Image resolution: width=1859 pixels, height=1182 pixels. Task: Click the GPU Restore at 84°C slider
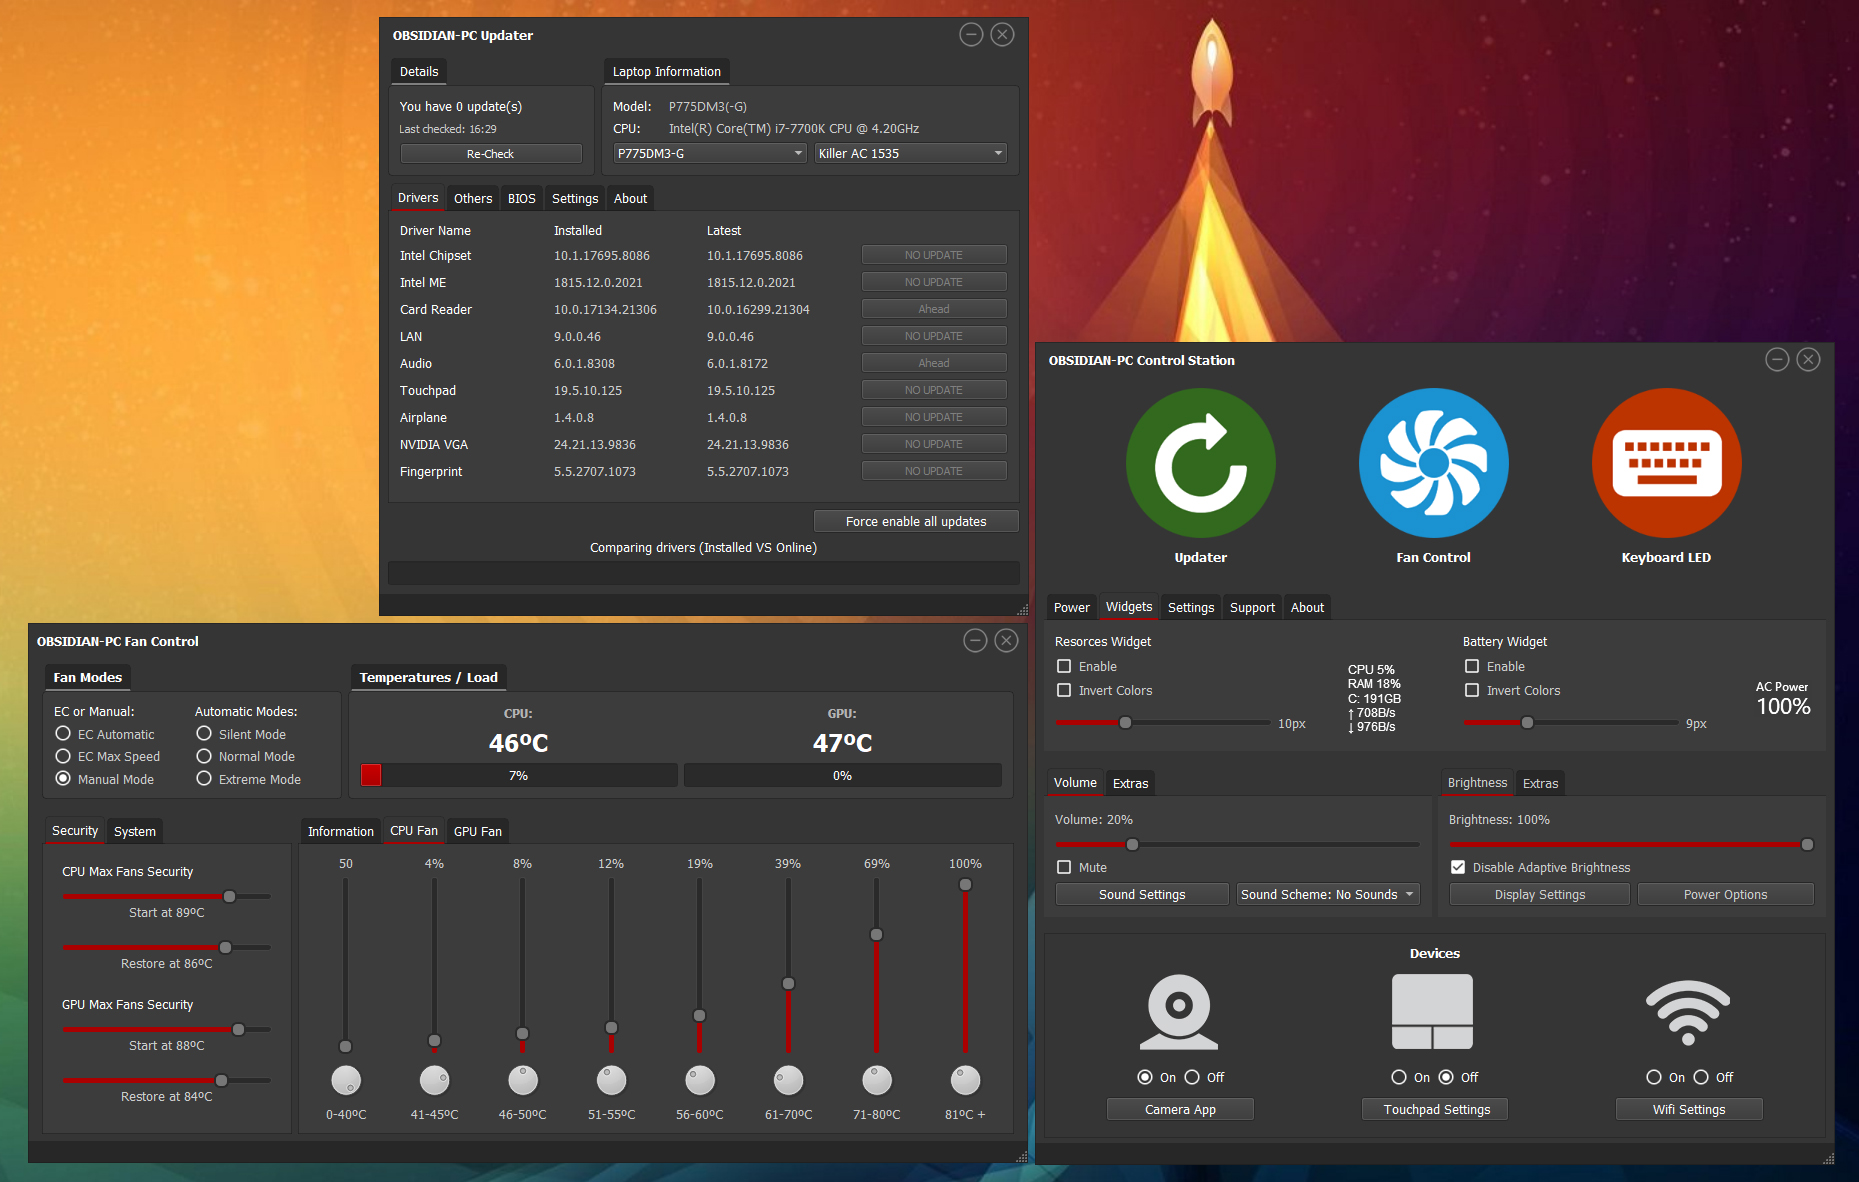coord(167,1080)
